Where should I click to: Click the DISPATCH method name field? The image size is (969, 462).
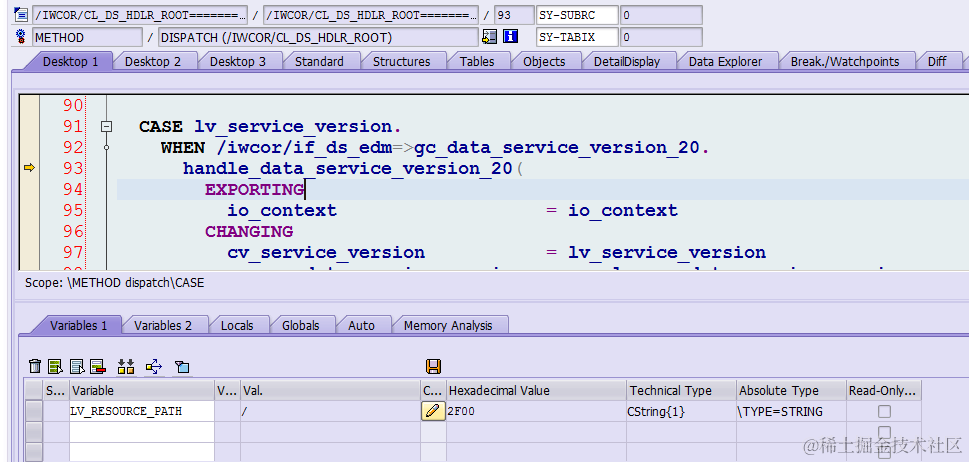[318, 37]
